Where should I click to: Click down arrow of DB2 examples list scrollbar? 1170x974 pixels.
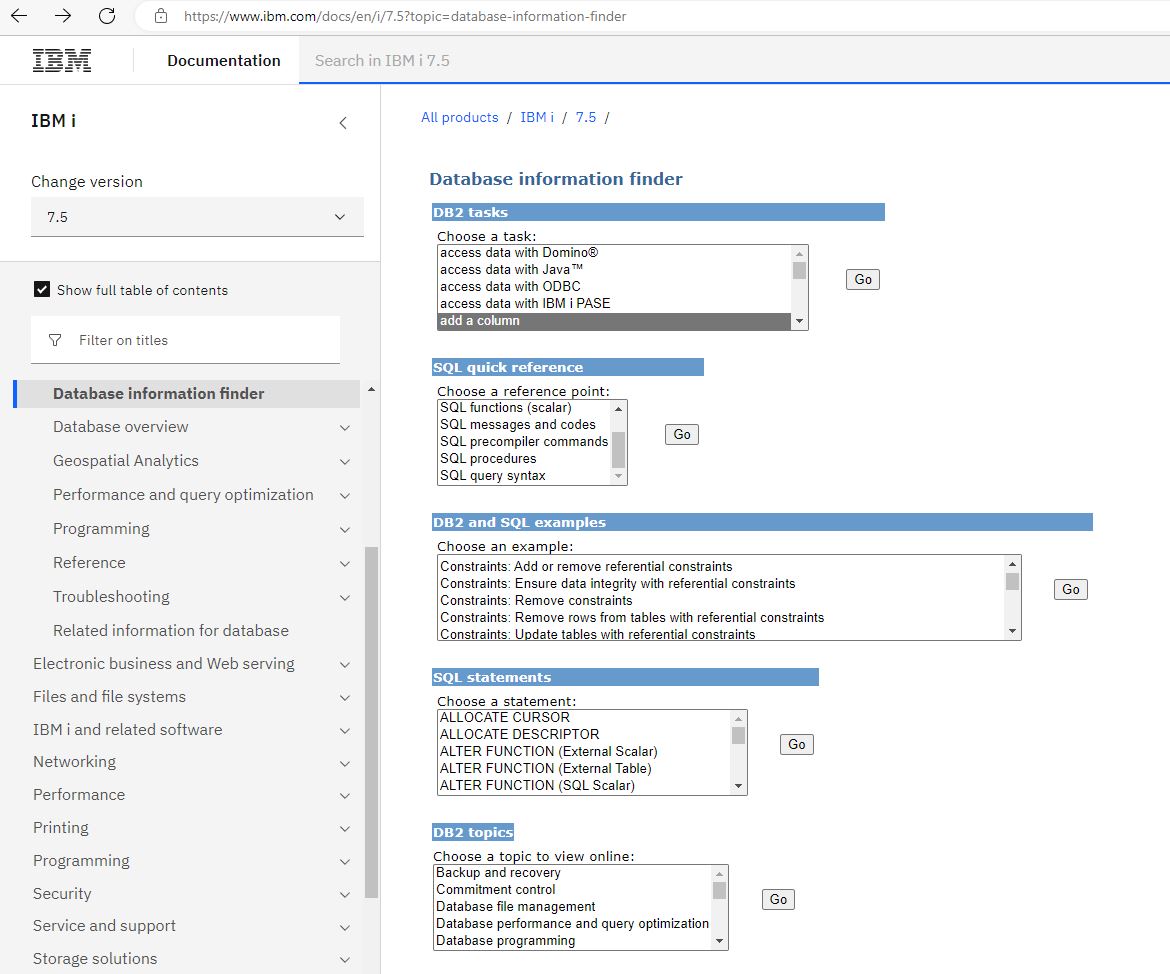1012,631
